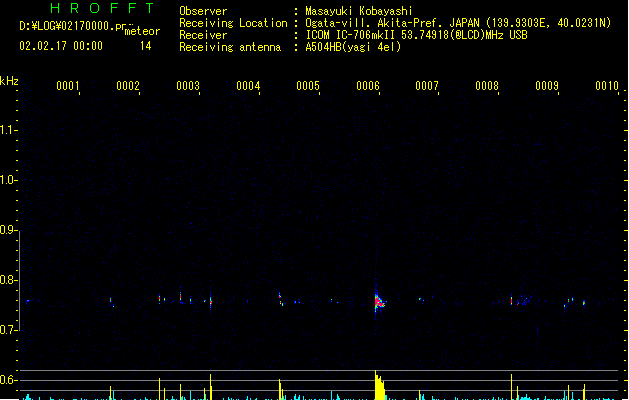
Task: Click time marker 0004
Action: tap(248, 86)
